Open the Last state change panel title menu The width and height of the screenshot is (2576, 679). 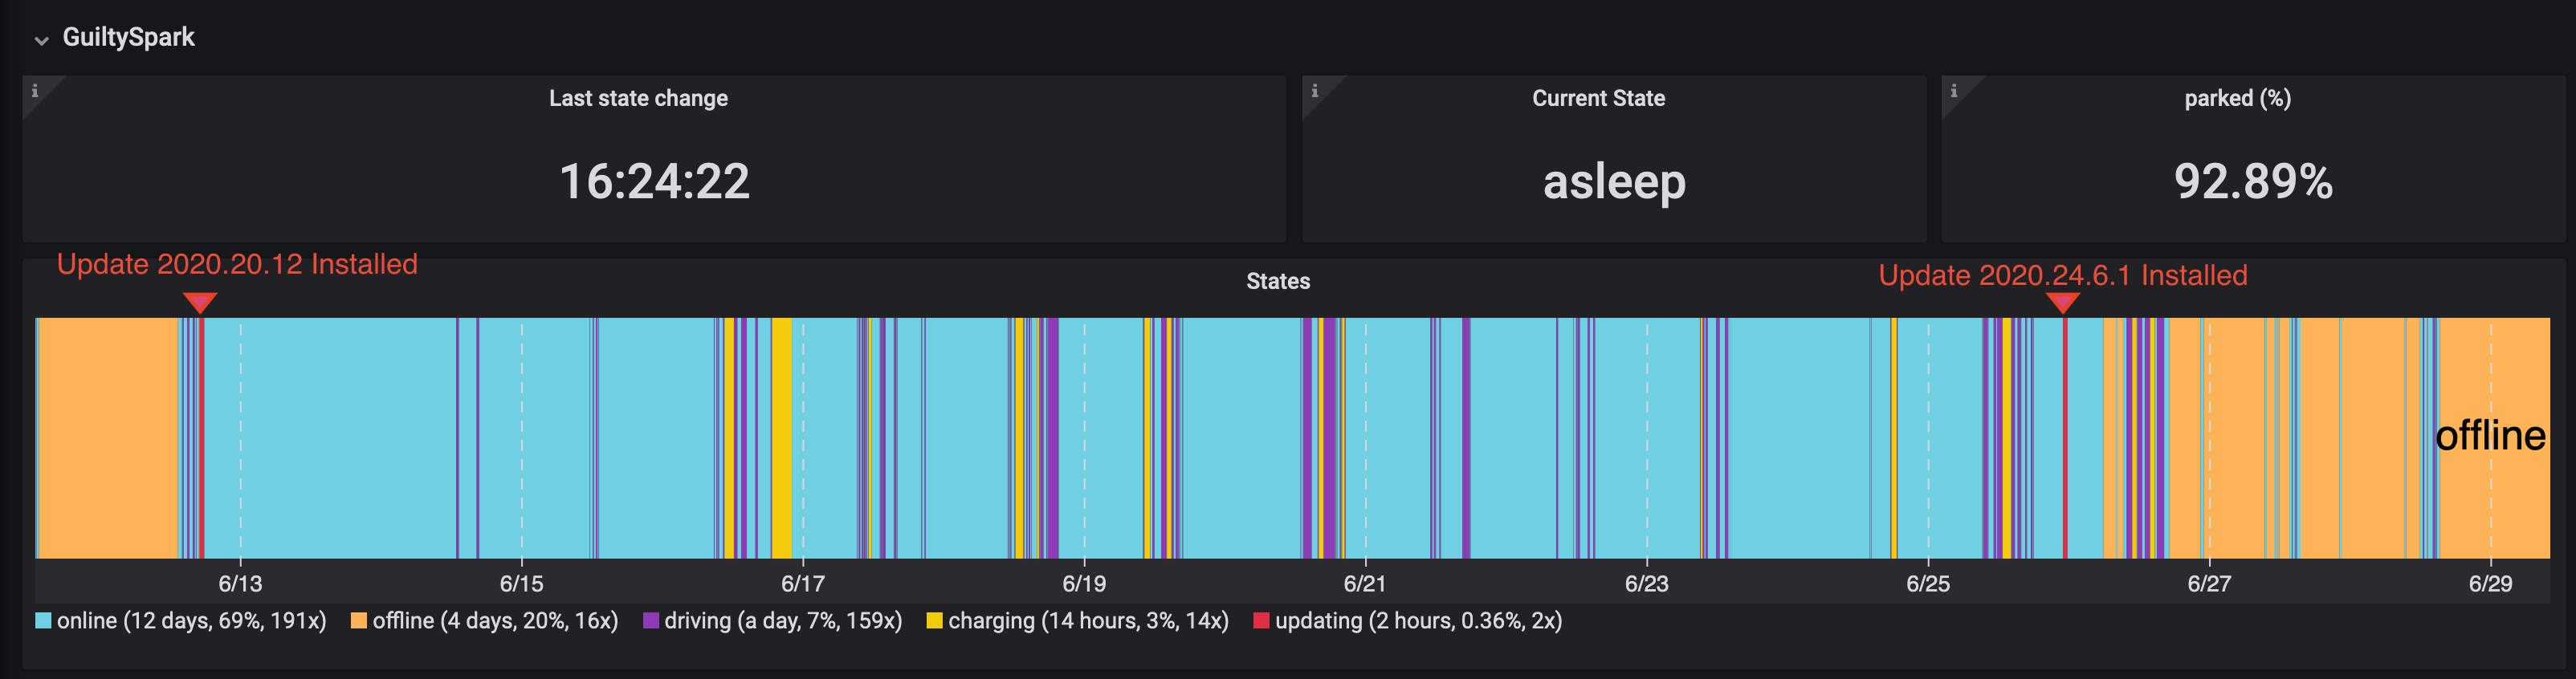pos(638,98)
